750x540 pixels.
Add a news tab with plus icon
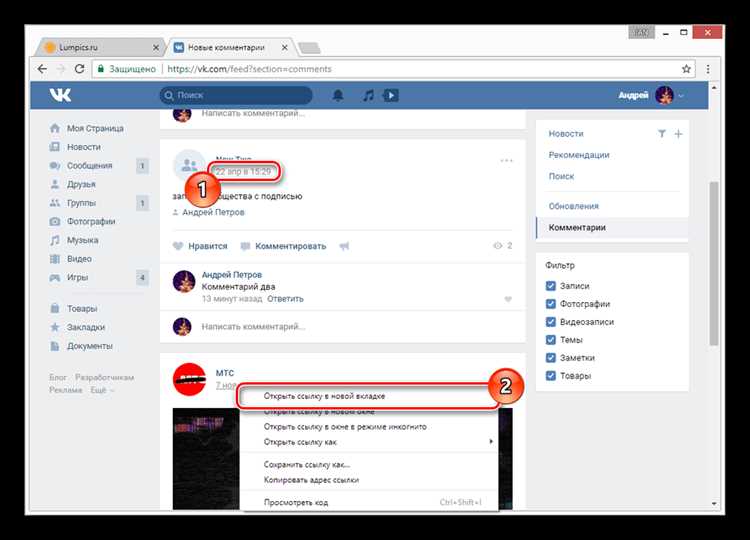click(678, 134)
